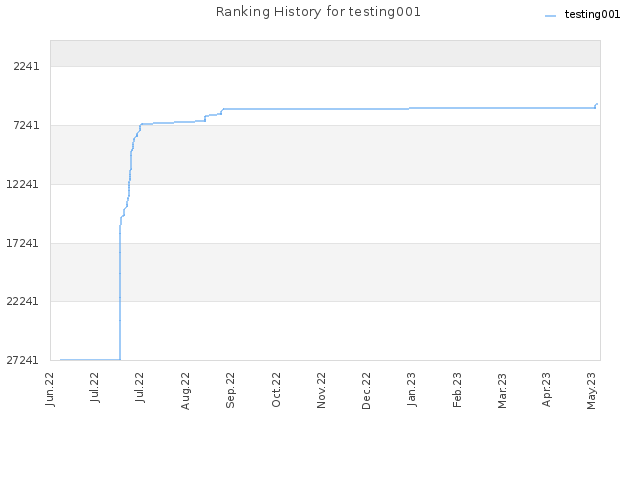Viewport: 640px width, 480px height.
Task: Click the Dec.22 x-axis label
Action: coord(366,391)
